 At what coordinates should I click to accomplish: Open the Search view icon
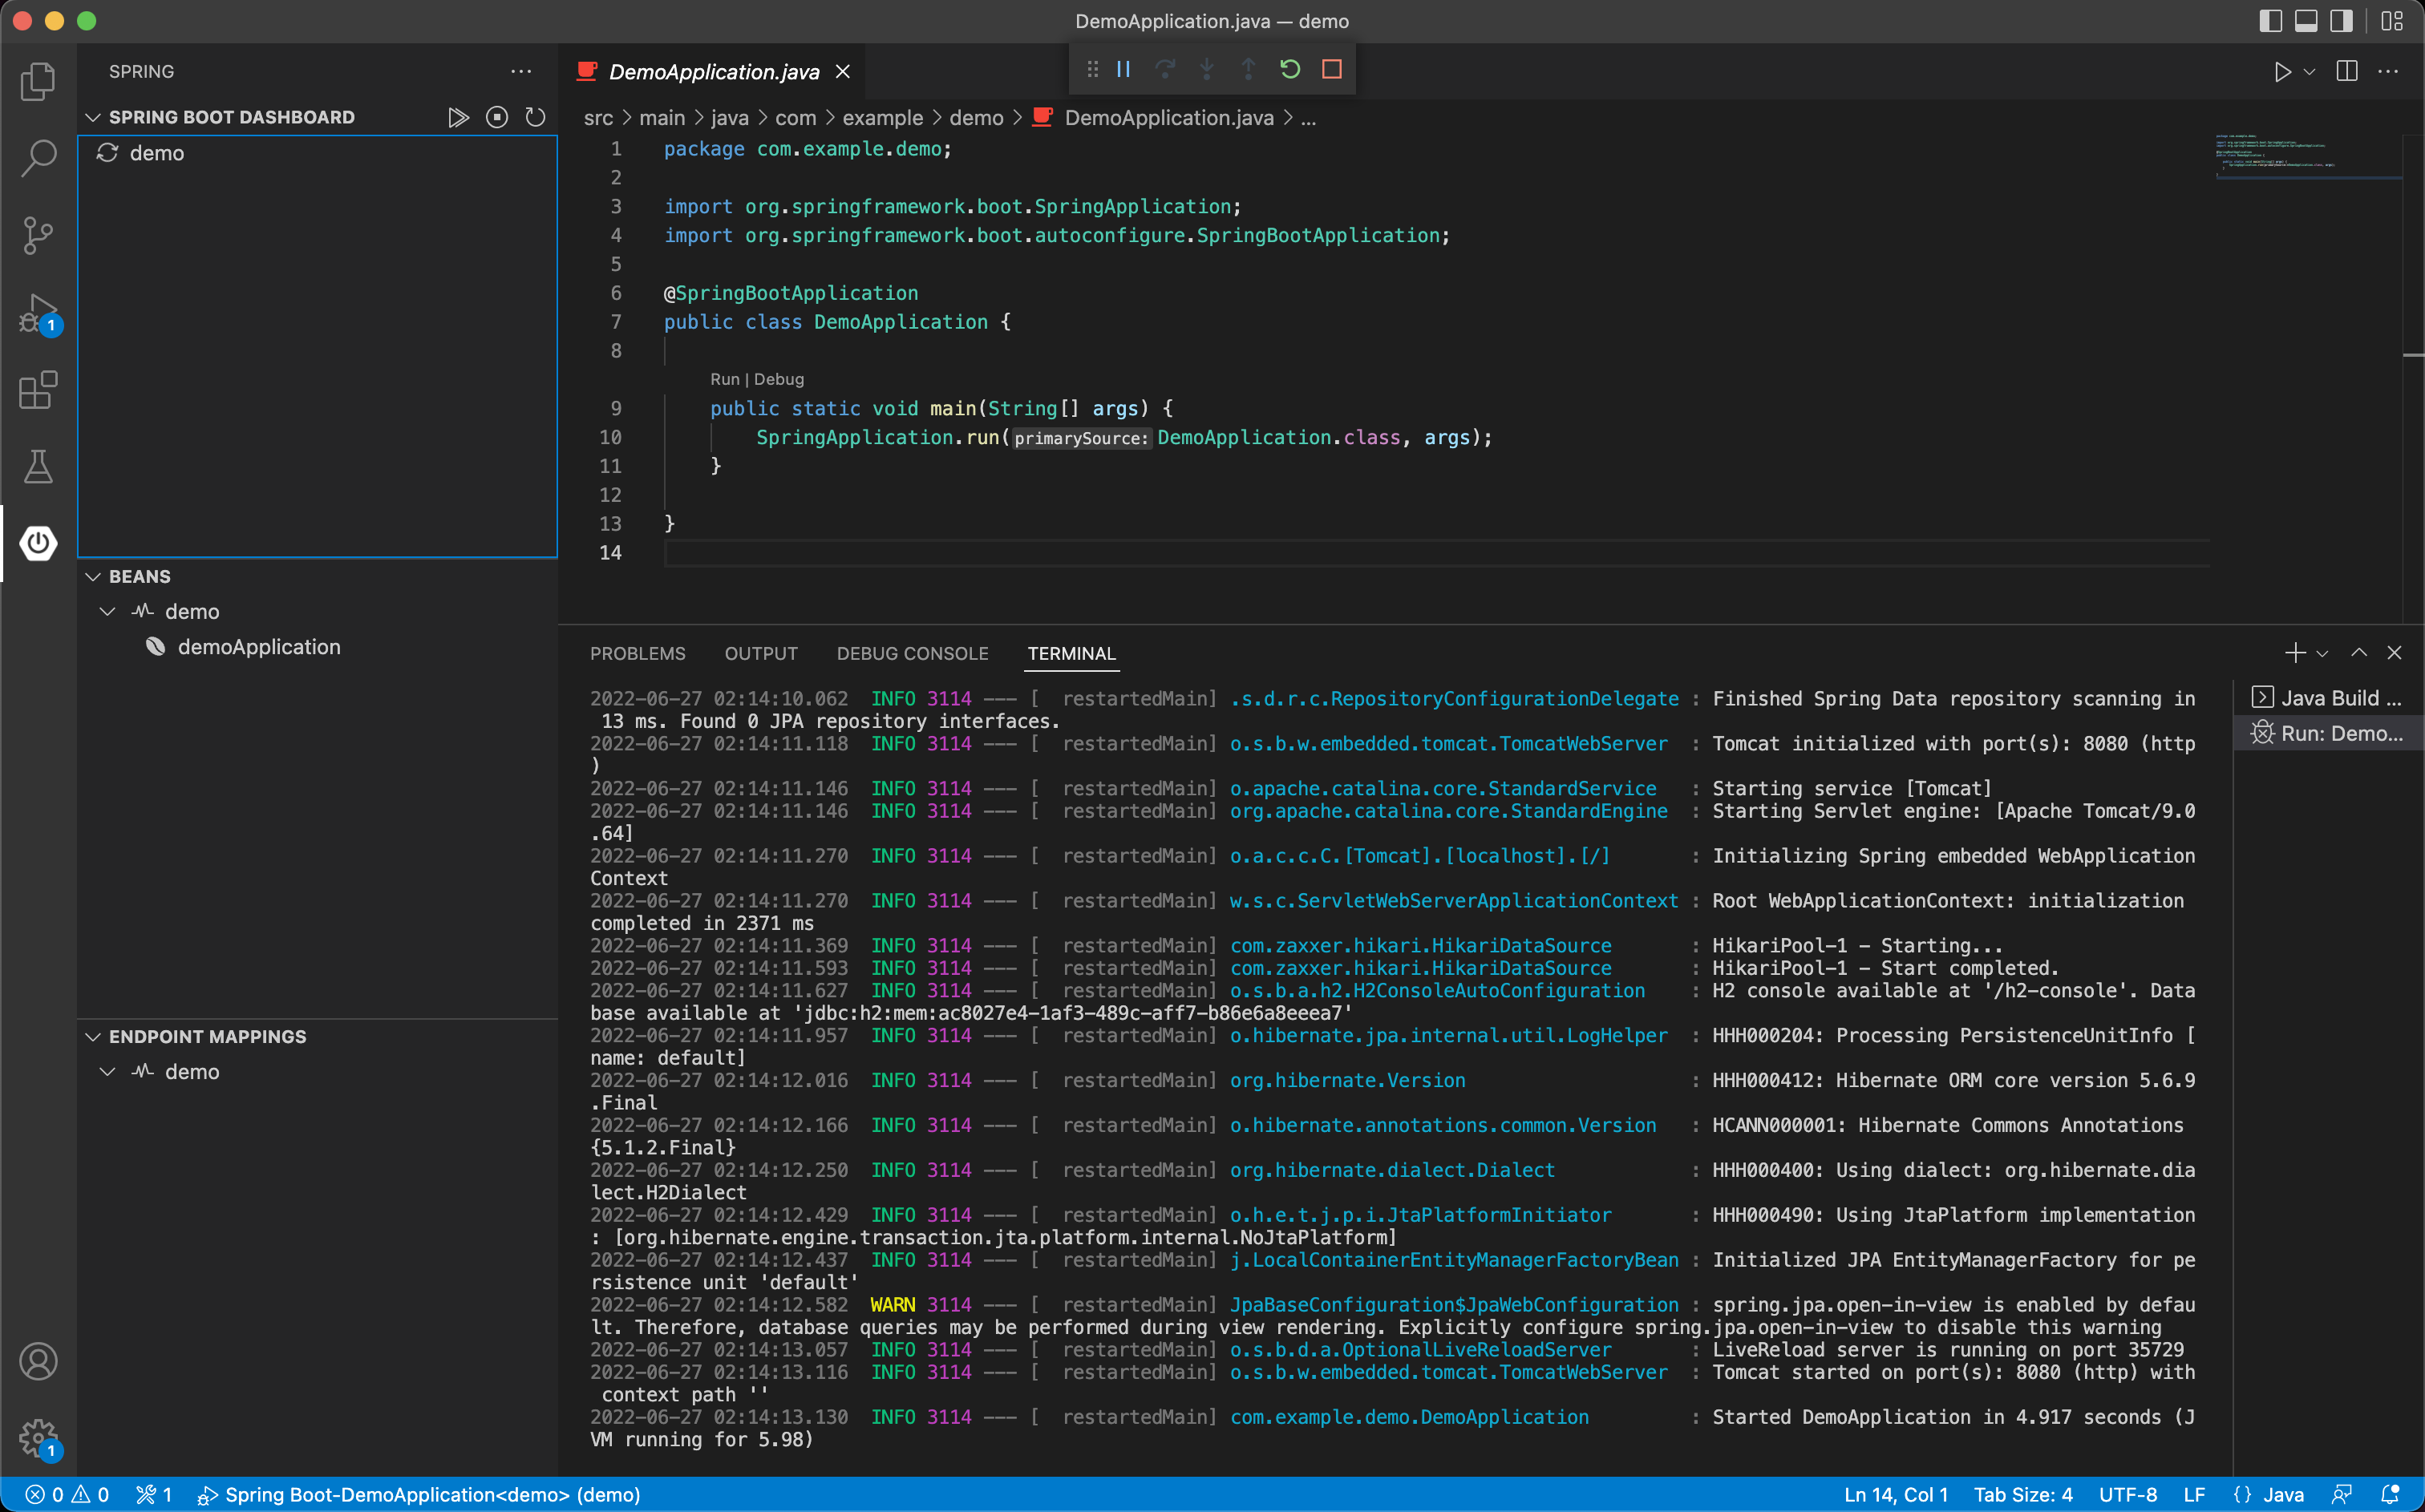(38, 158)
